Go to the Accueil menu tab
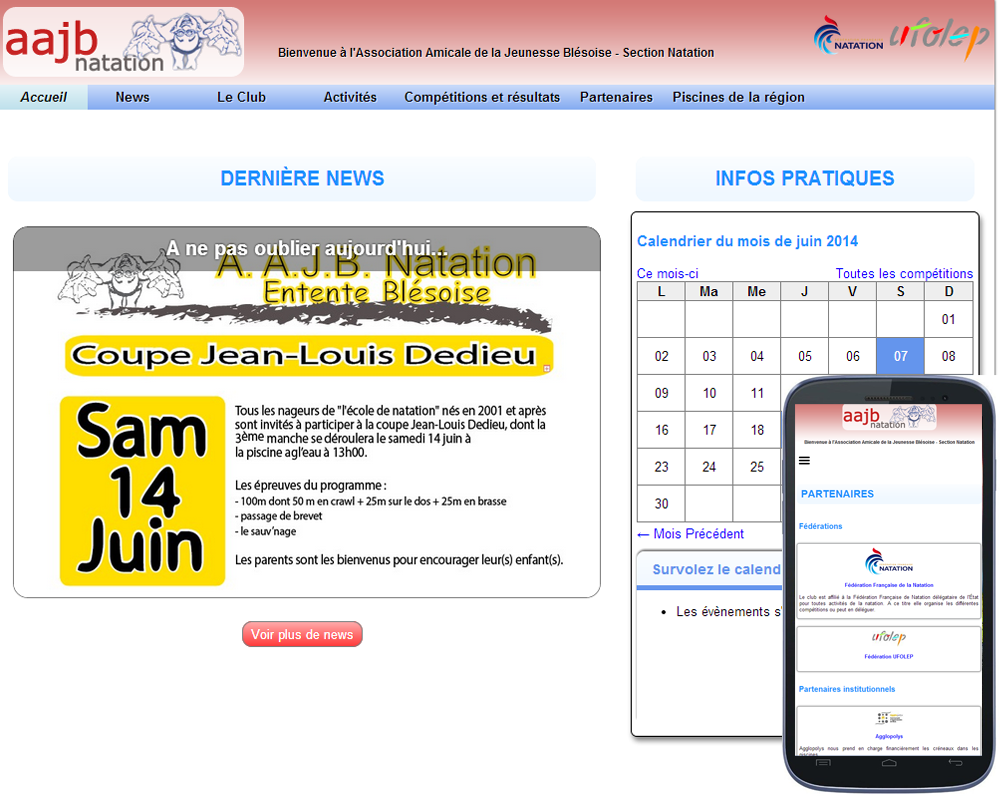This screenshot has height=800, width=1000. click(43, 97)
